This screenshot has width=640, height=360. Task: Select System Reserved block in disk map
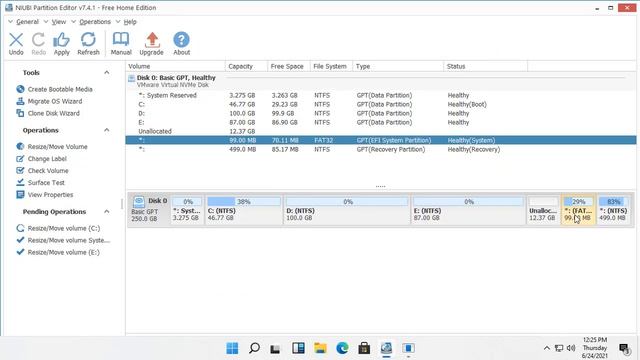(187, 209)
